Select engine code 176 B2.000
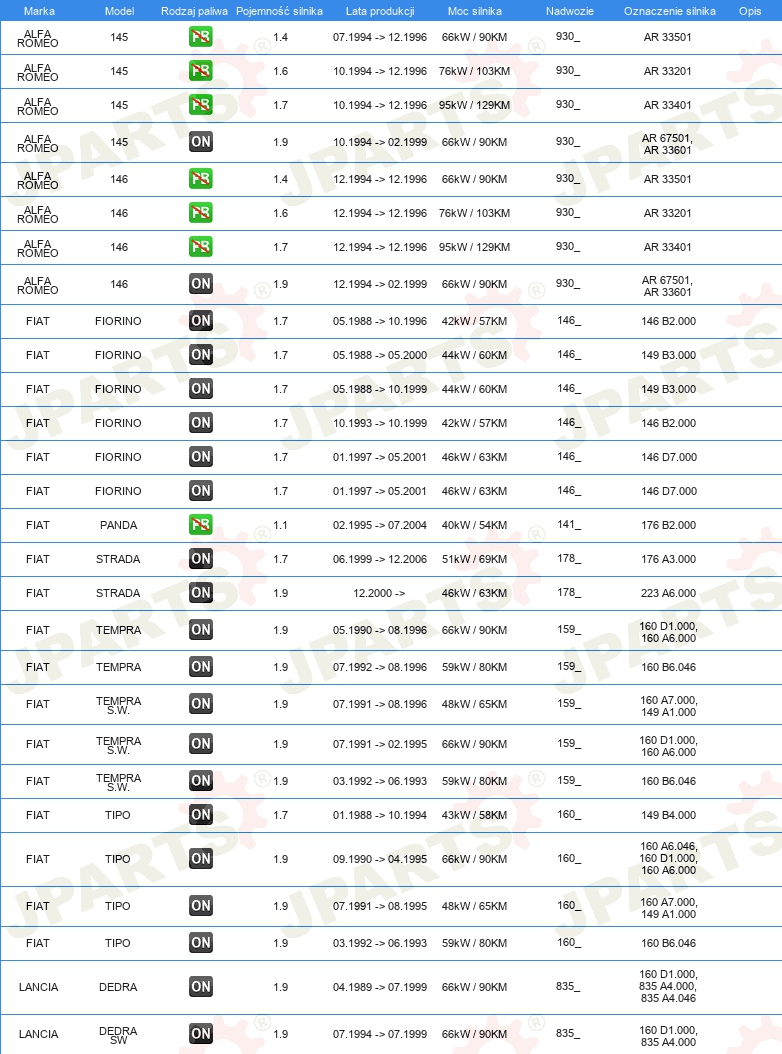 tap(668, 525)
